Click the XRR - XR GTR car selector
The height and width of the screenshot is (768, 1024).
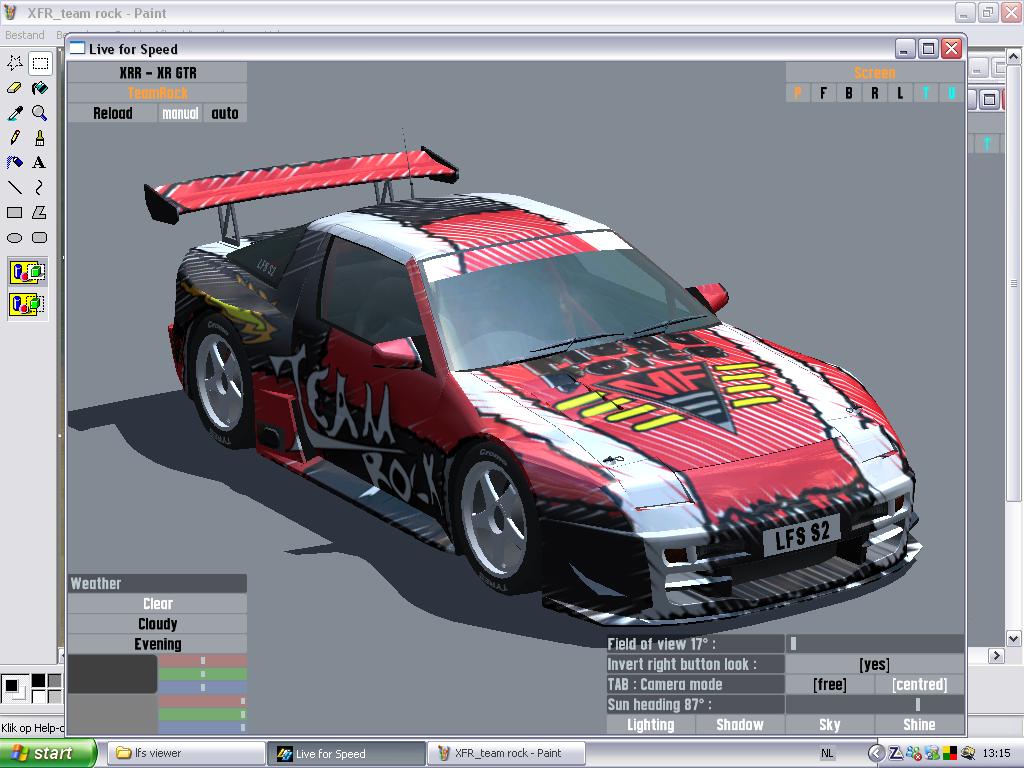pyautogui.click(x=157, y=72)
